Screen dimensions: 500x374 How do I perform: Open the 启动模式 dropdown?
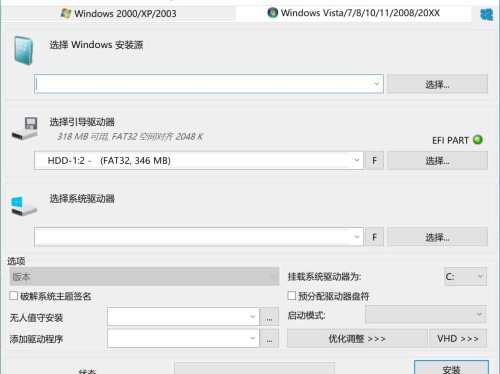pyautogui.click(x=426, y=314)
